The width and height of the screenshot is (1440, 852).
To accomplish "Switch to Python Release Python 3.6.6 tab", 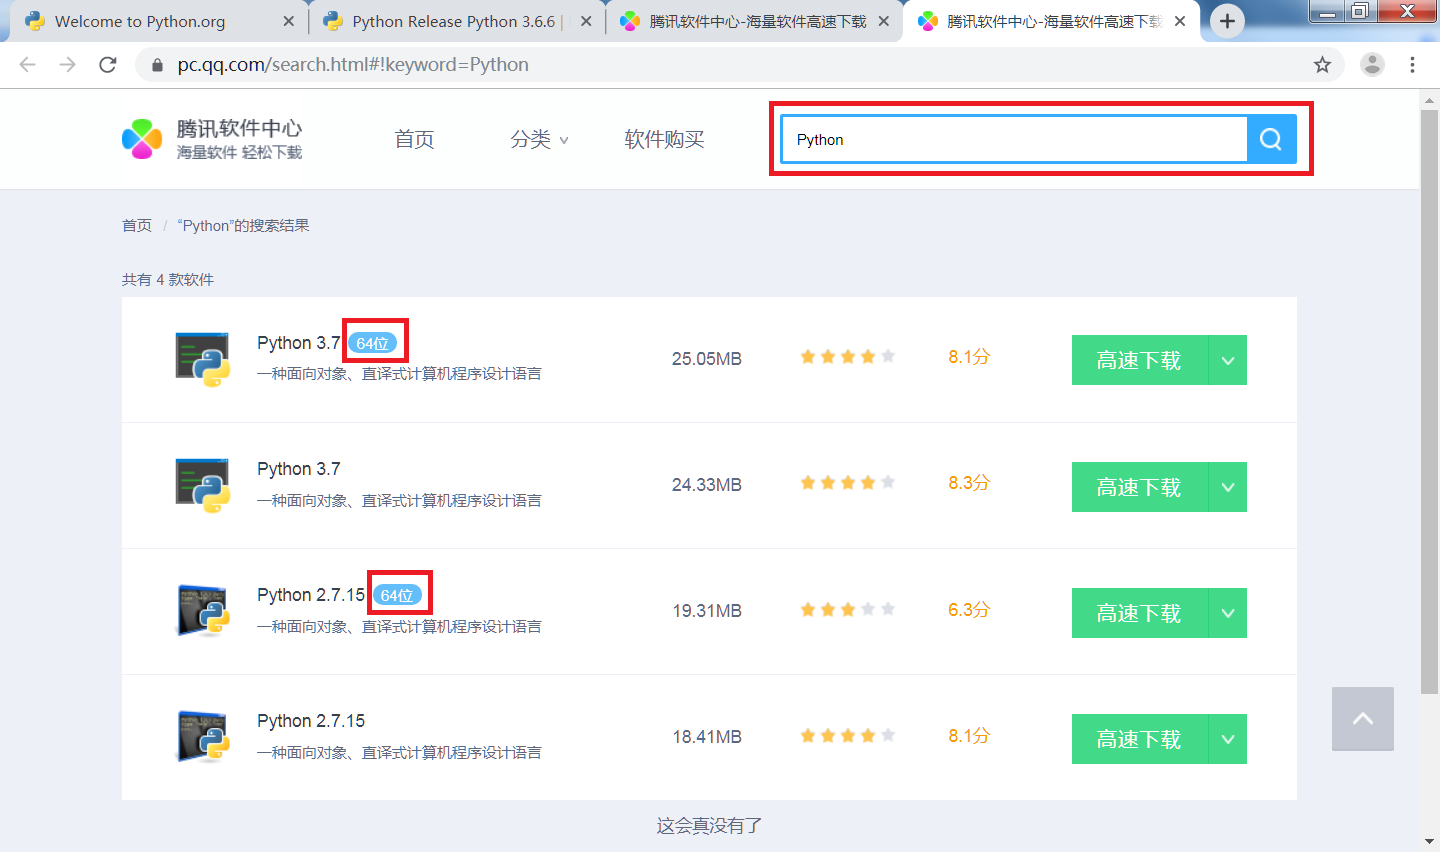I will click(455, 21).
